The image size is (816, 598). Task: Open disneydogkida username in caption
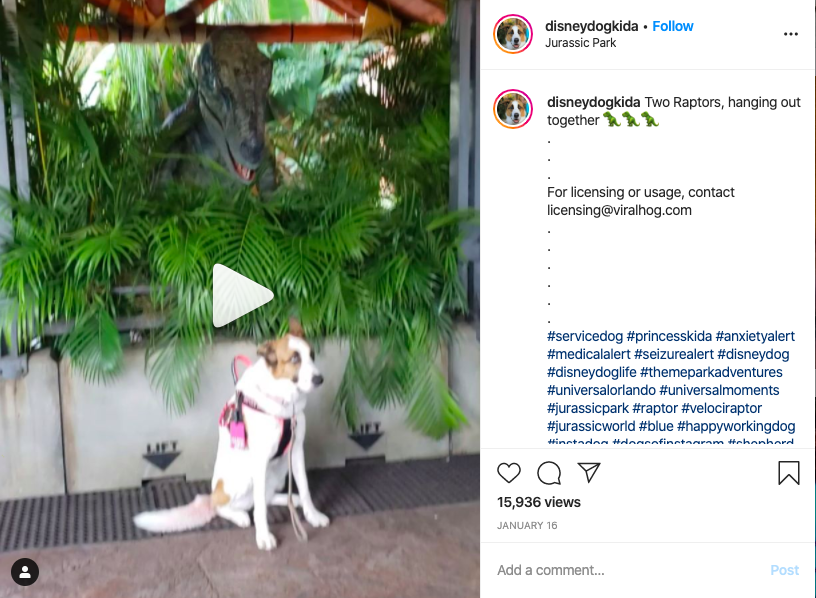593,102
